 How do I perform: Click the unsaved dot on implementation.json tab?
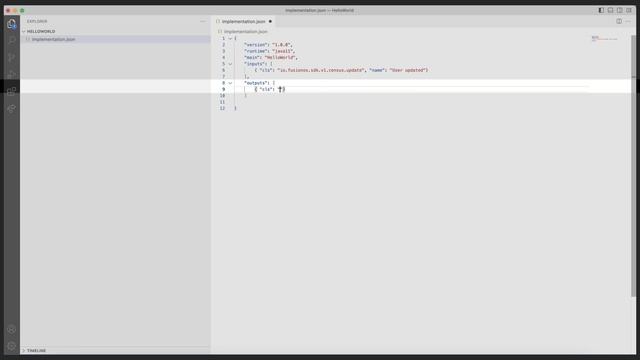270,21
